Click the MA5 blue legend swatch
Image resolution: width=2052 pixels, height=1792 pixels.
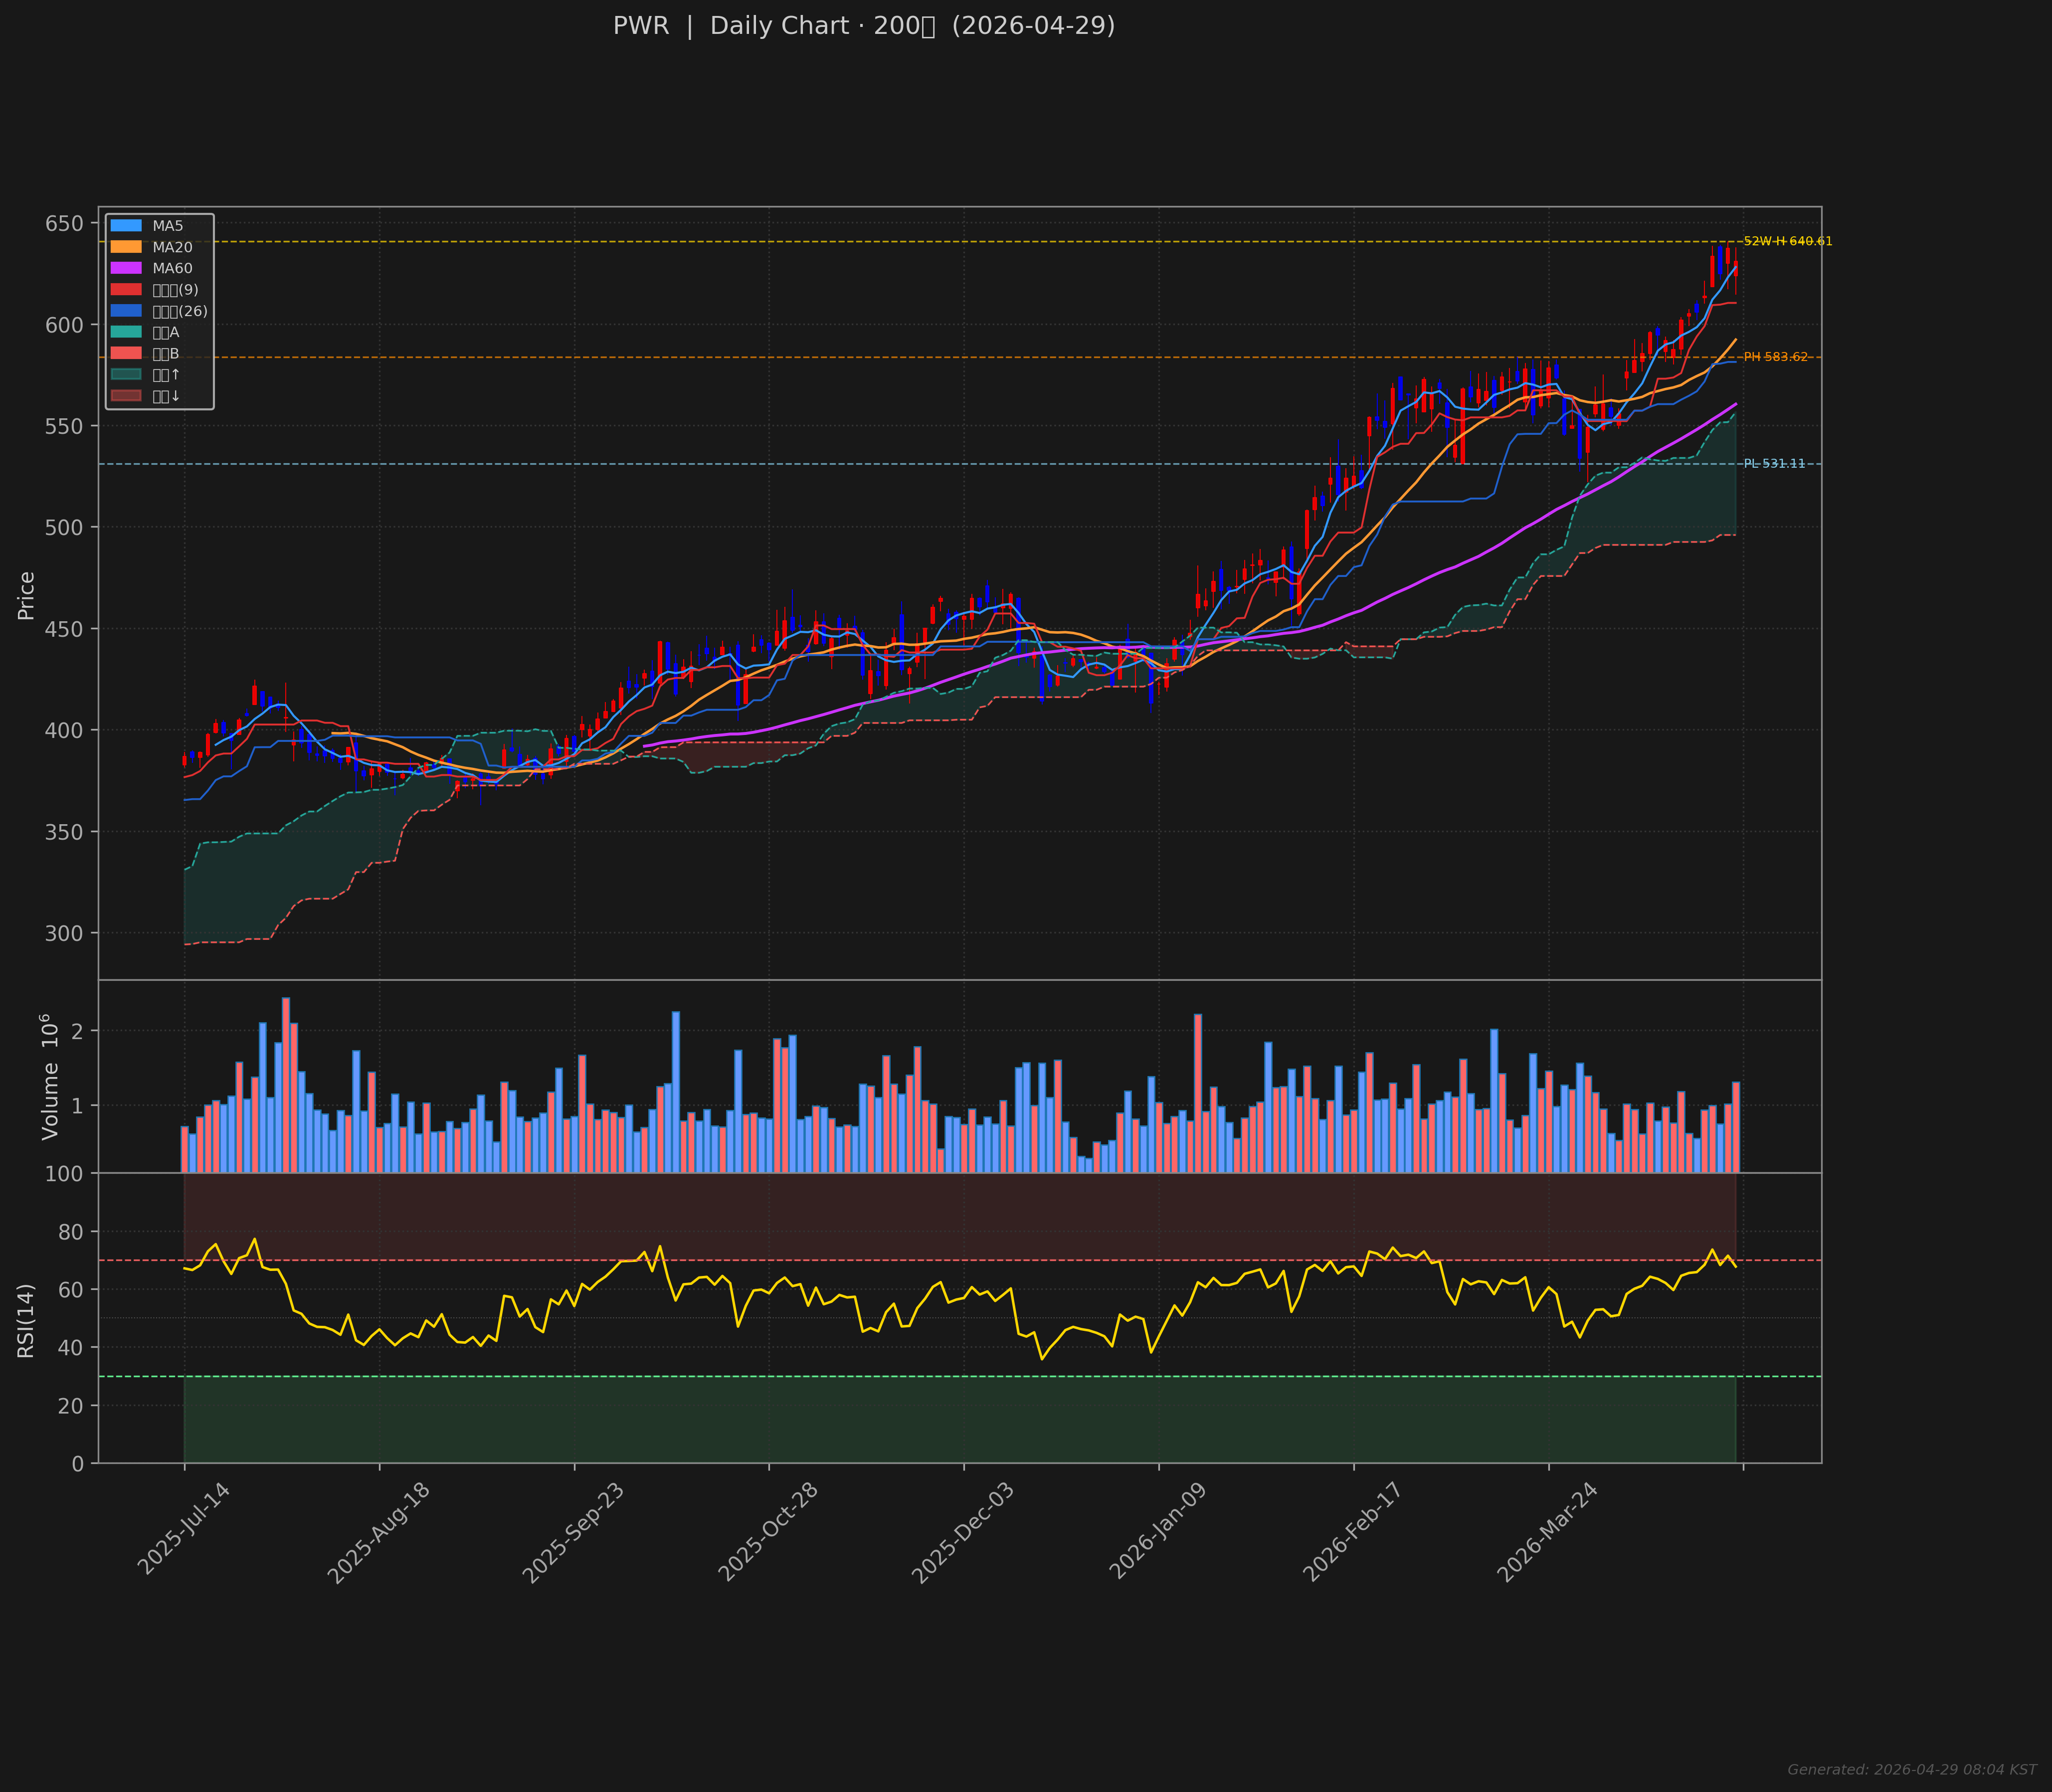[126, 226]
